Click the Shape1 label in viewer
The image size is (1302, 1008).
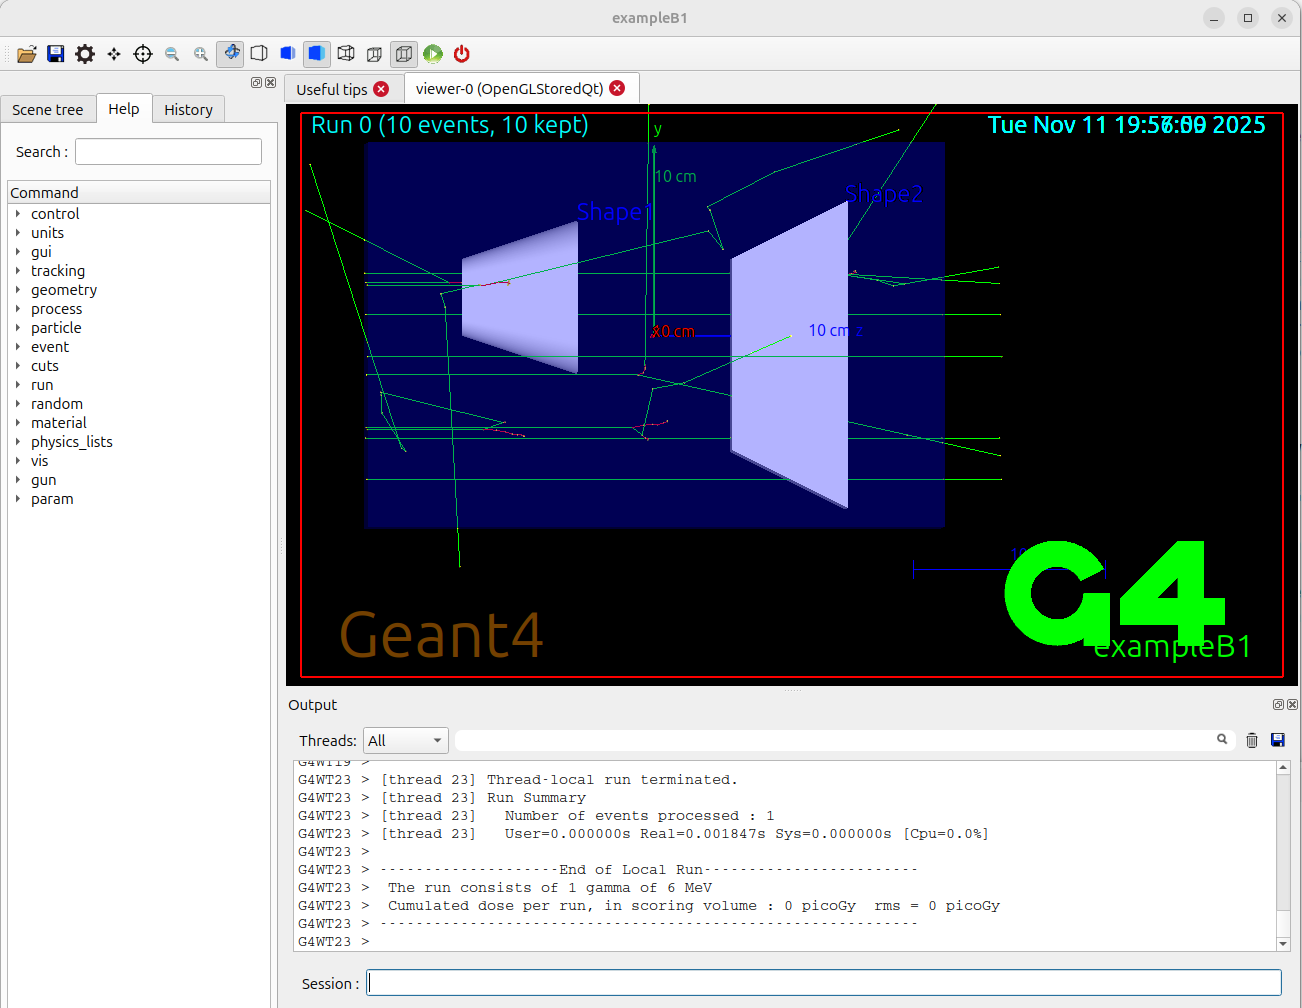point(614,212)
